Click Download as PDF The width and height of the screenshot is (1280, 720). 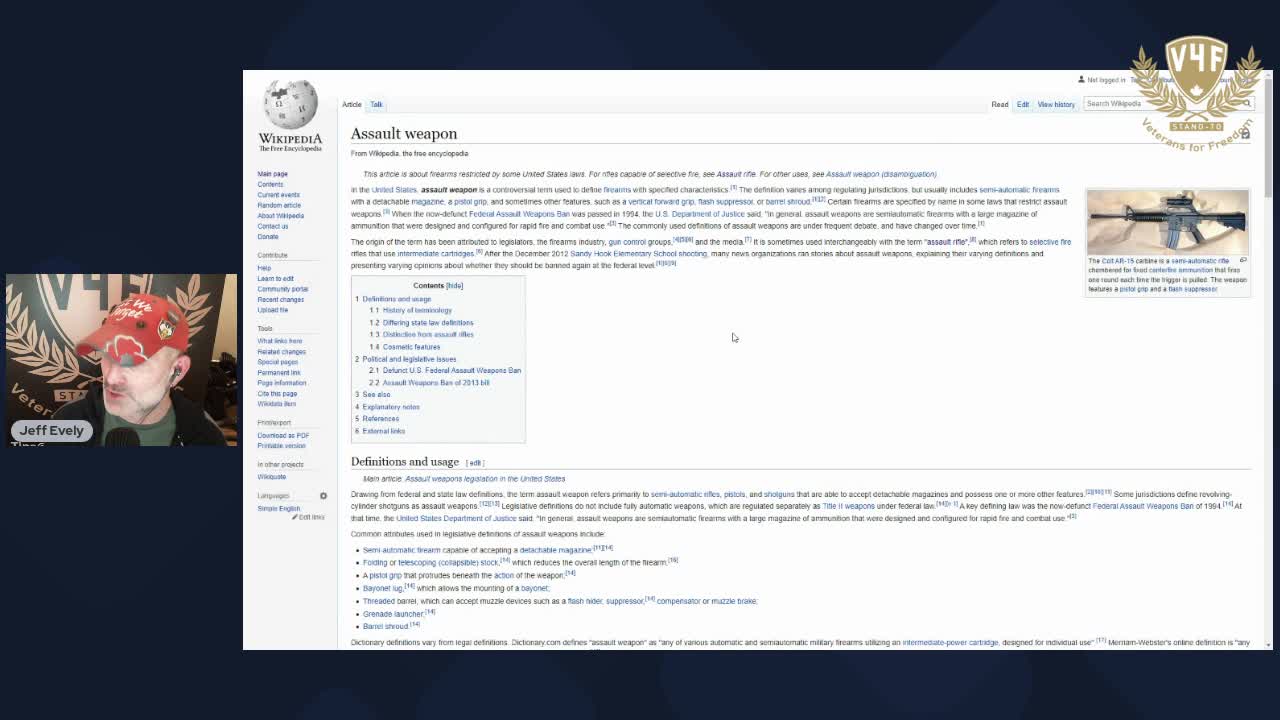click(x=283, y=436)
